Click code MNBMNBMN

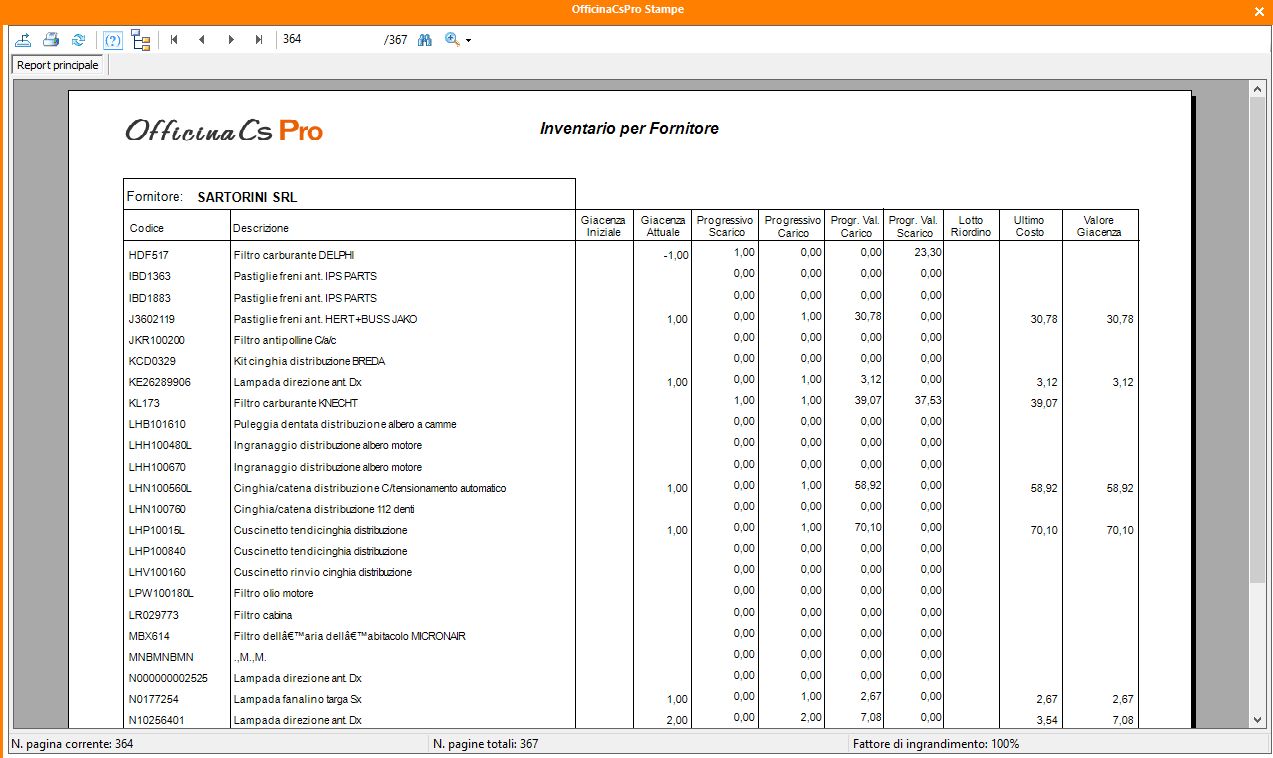[x=161, y=657]
